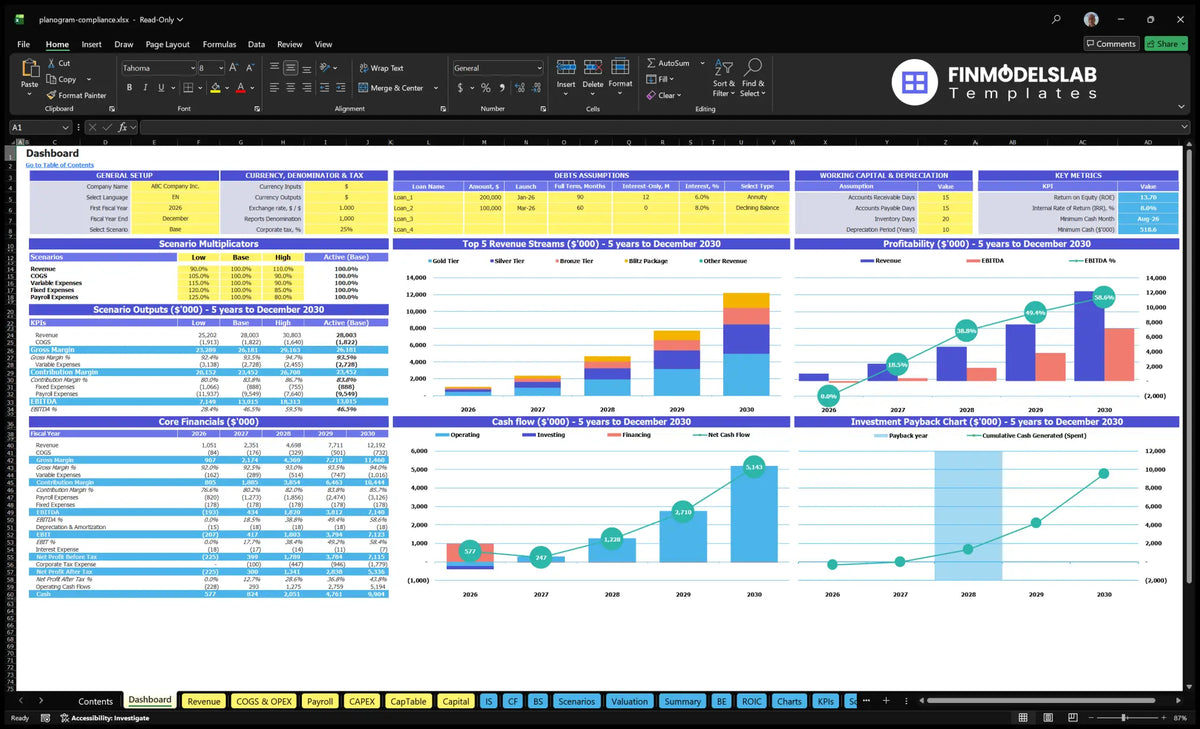Open the View ribbon tab
Viewport: 1200px width, 729px height.
[x=323, y=44]
